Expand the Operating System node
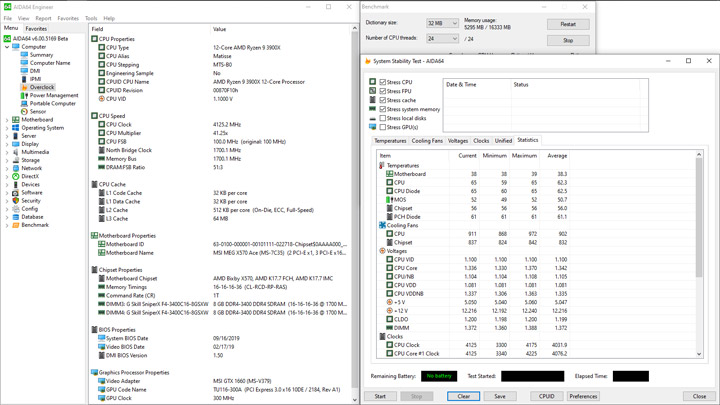The width and height of the screenshot is (720, 405). (7, 128)
